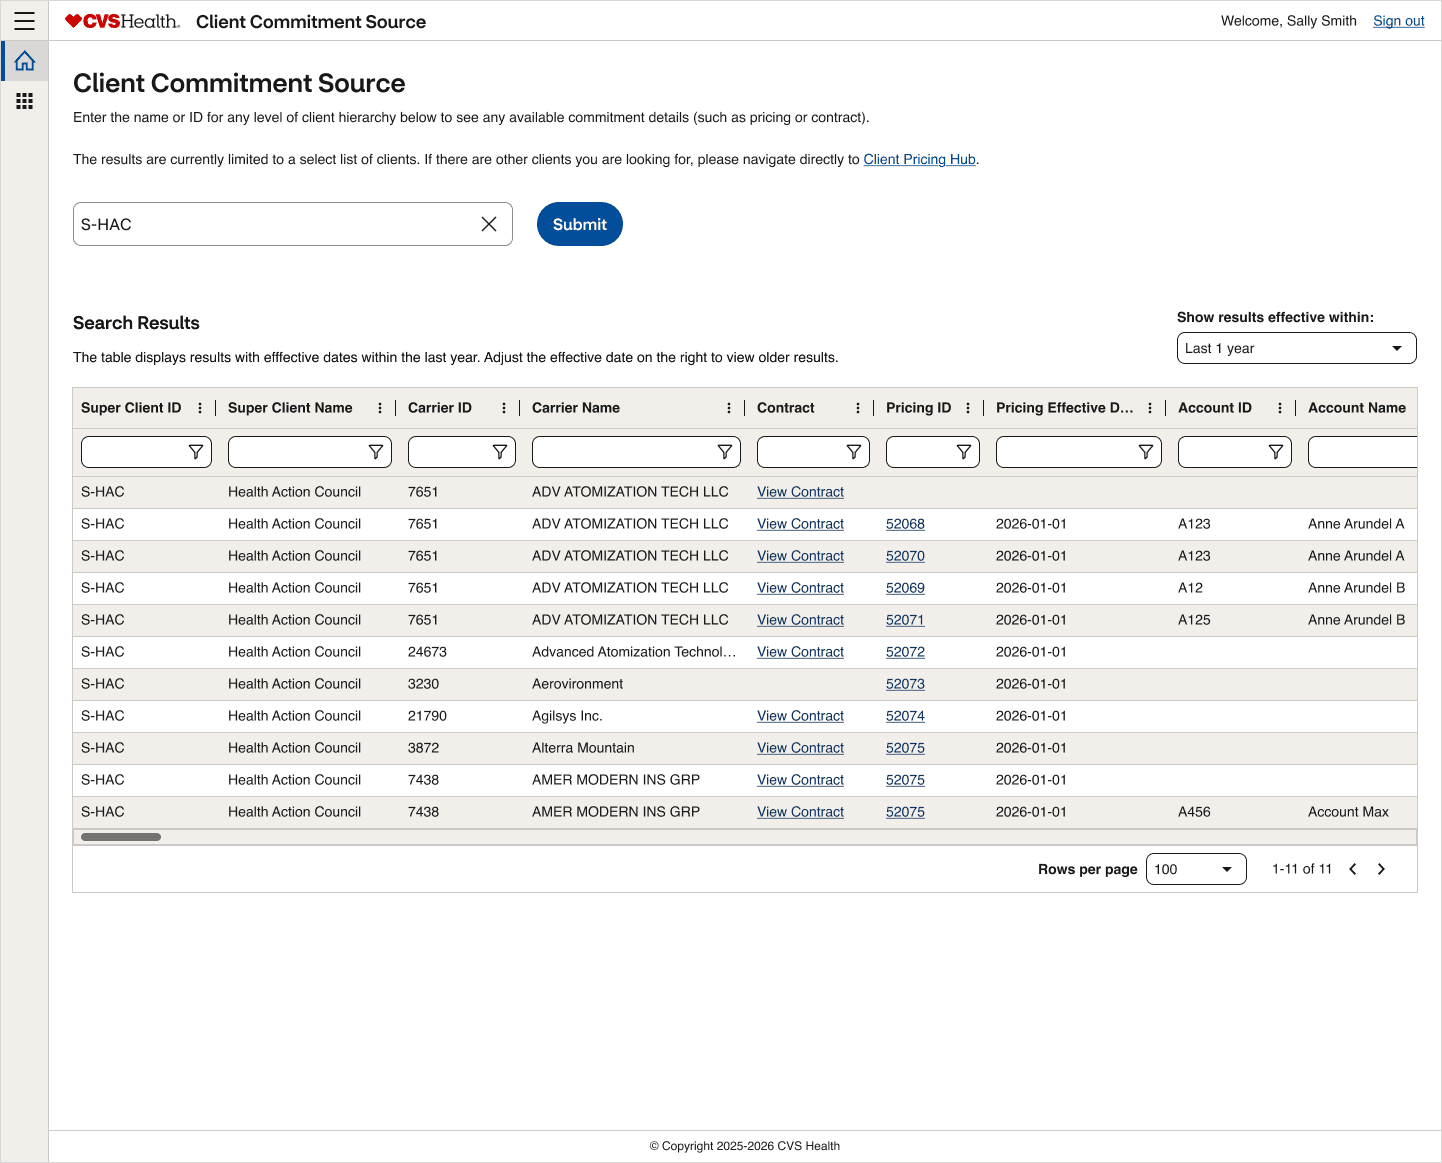1442x1163 pixels.
Task: Open pricing ID 52071 link
Action: tap(905, 620)
